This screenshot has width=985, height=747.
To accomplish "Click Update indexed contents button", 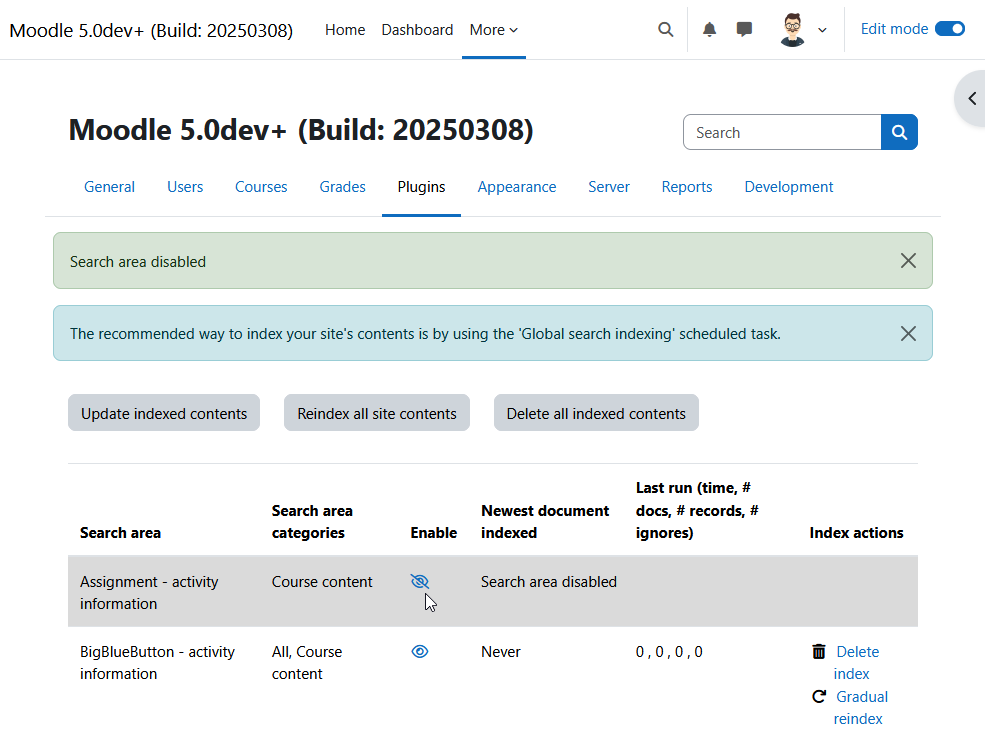I will pos(164,413).
